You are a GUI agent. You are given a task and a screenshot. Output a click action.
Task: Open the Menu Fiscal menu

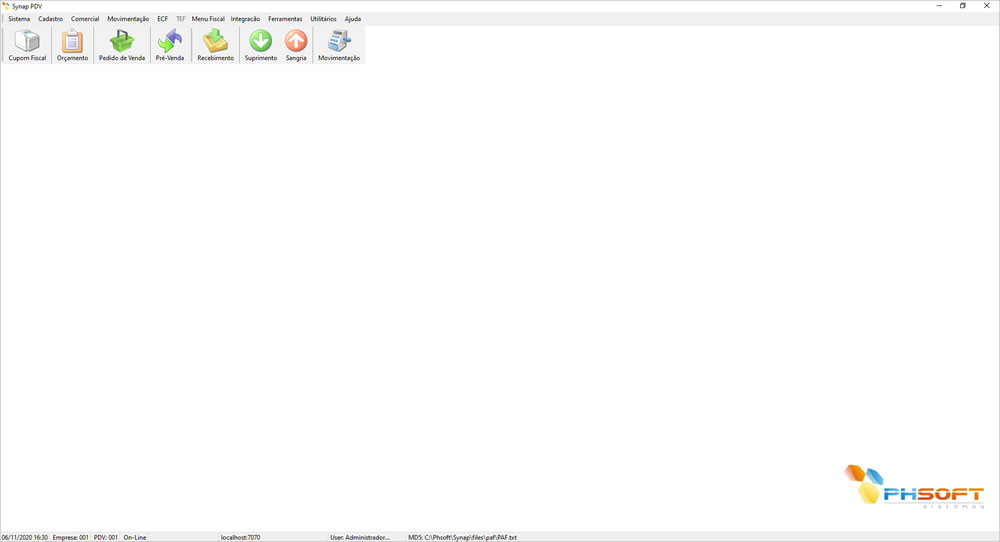tap(208, 19)
